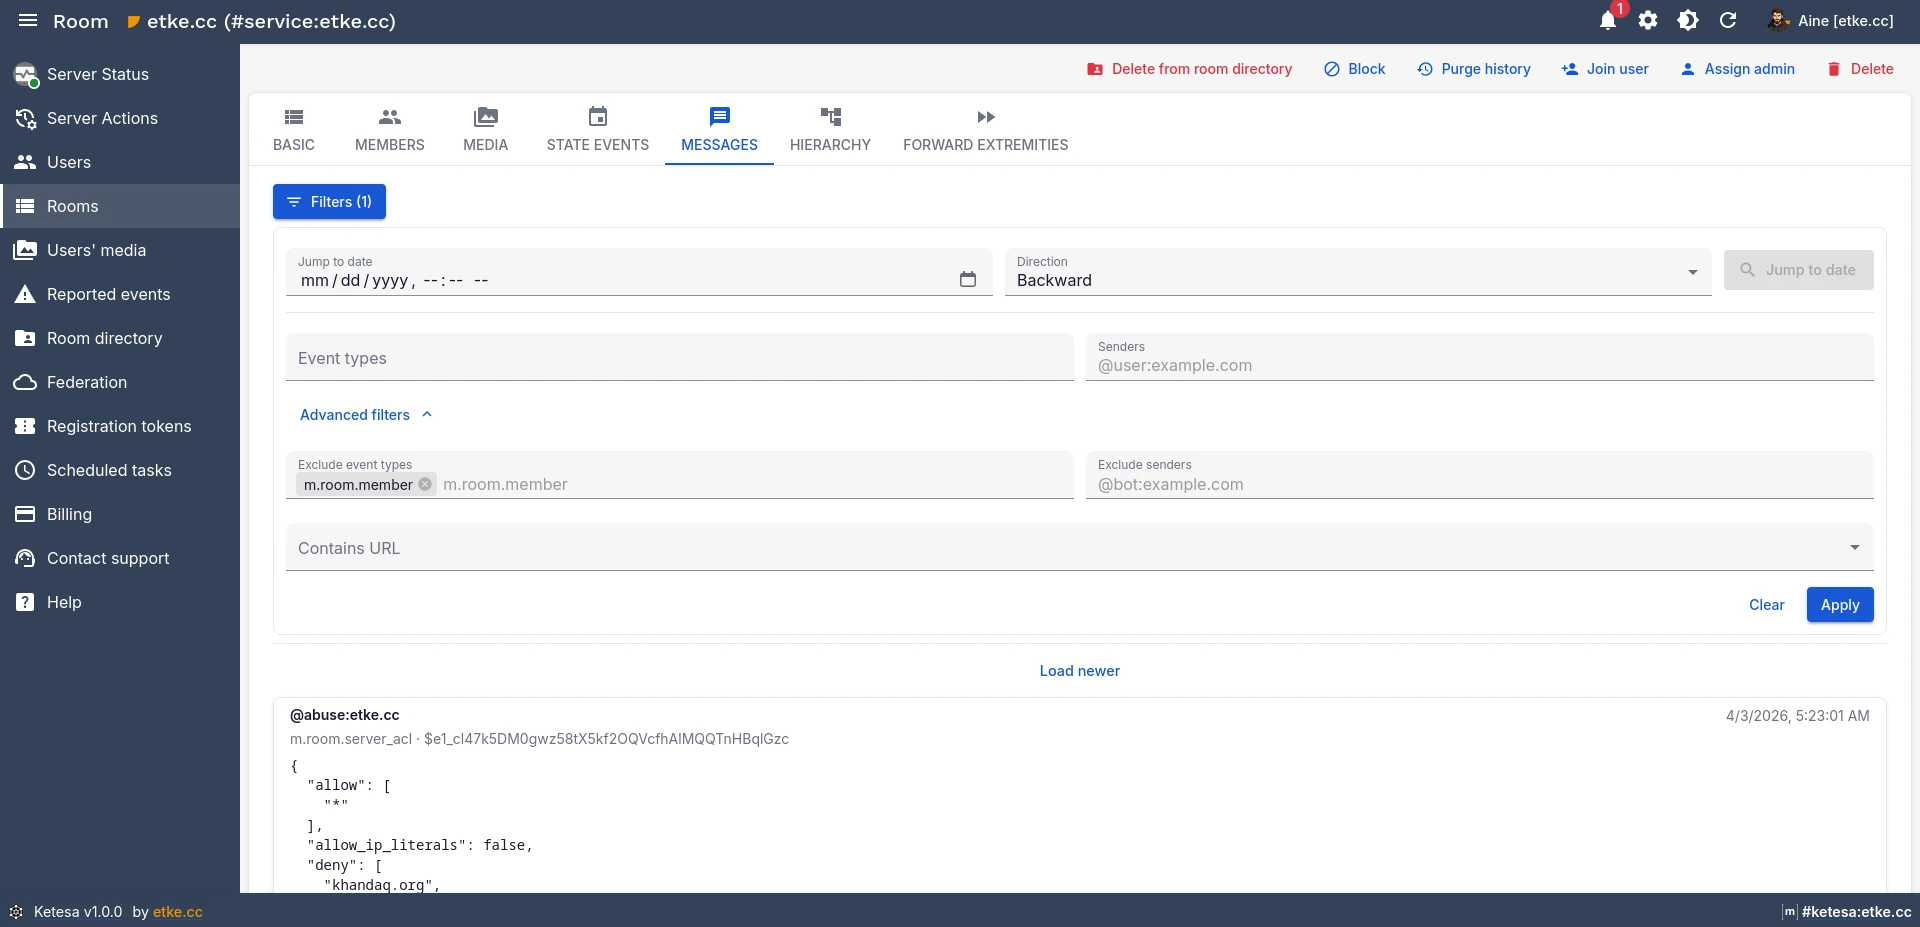The height and width of the screenshot is (927, 1920).
Task: Open the Aine user profile menu
Action: tap(1830, 21)
